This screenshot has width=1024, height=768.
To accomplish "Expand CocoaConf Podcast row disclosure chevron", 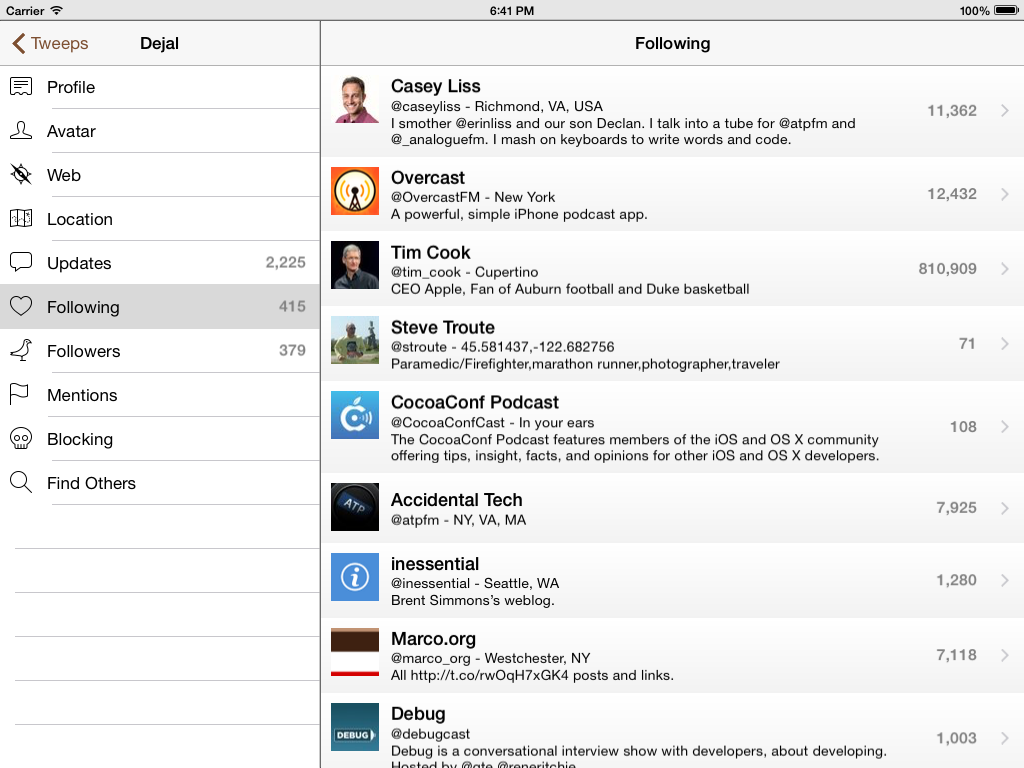I will click(1005, 426).
